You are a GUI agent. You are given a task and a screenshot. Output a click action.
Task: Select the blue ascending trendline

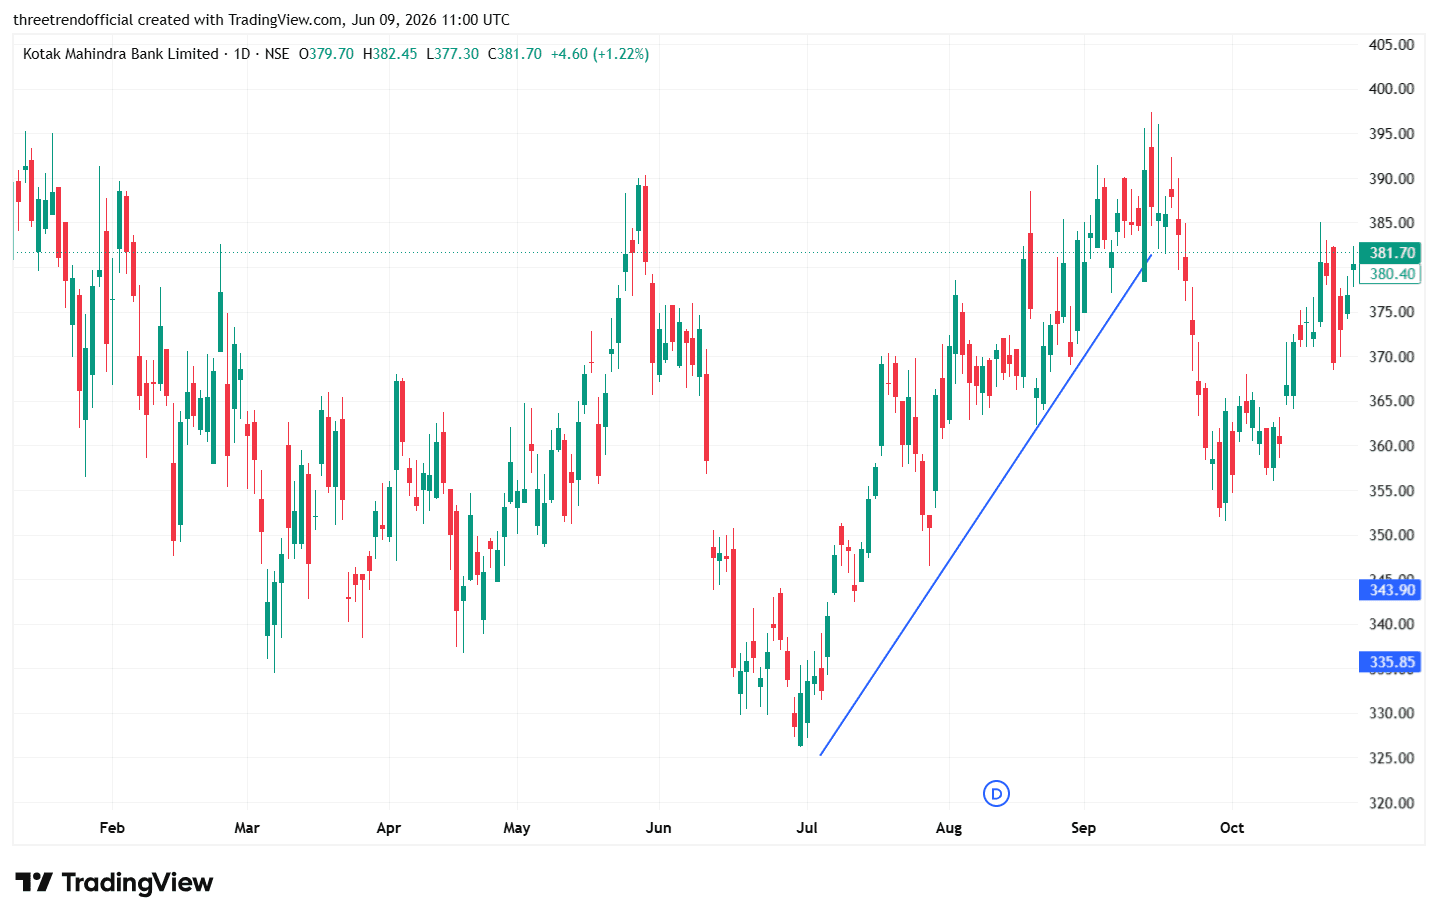[985, 505]
